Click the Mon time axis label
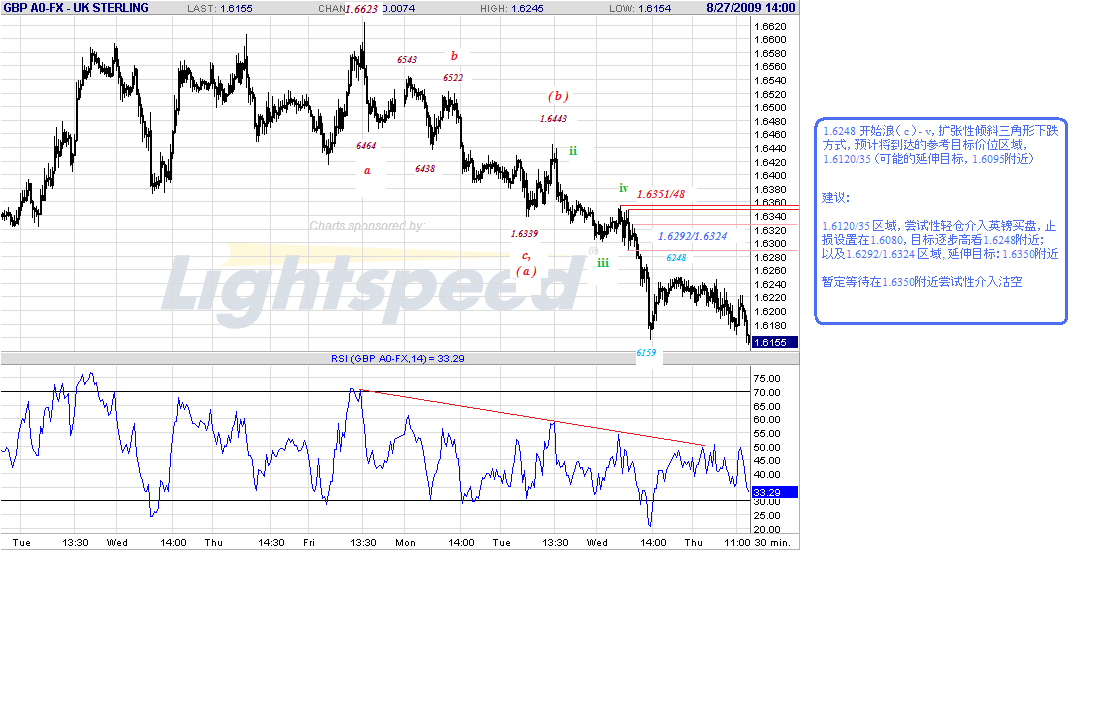Image resolution: width=1097 pixels, height=704 pixels. (405, 542)
